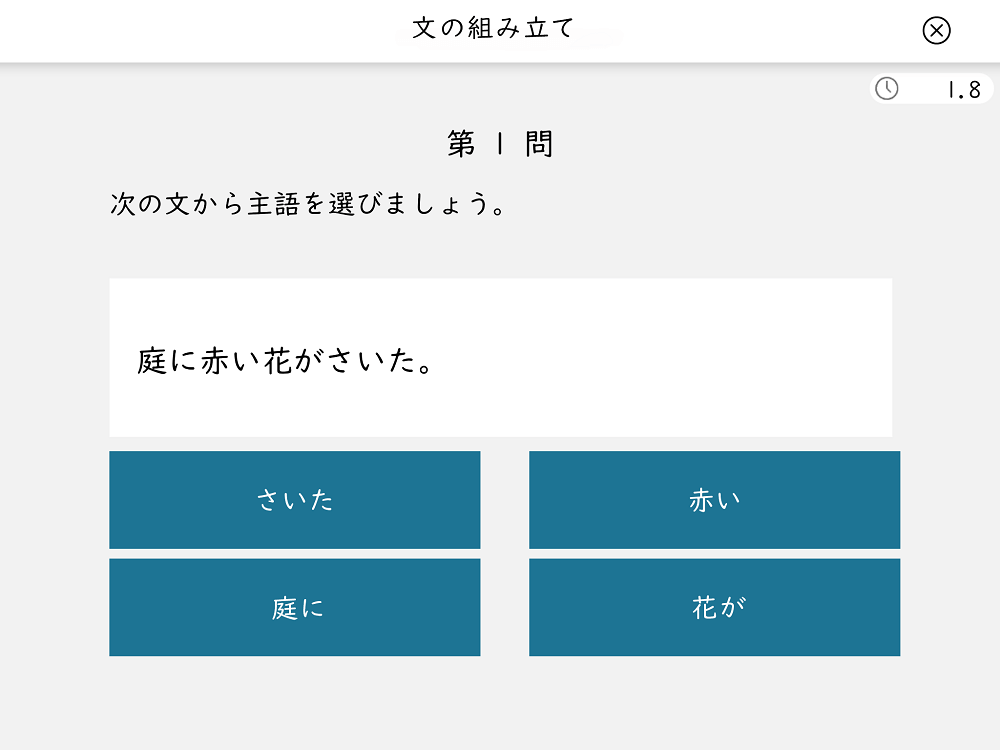Pick the "庭に" answer button
1000x750 pixels.
pyautogui.click(x=294, y=607)
